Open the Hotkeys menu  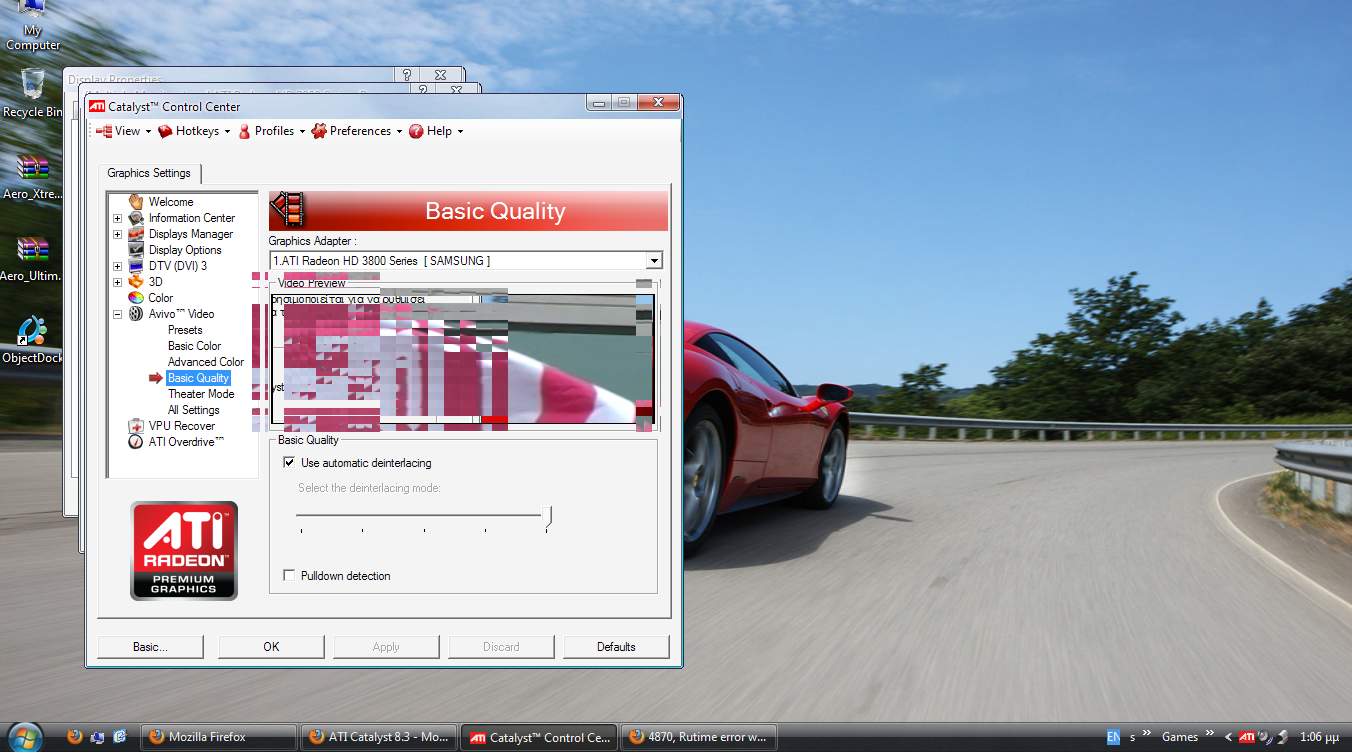coord(194,131)
